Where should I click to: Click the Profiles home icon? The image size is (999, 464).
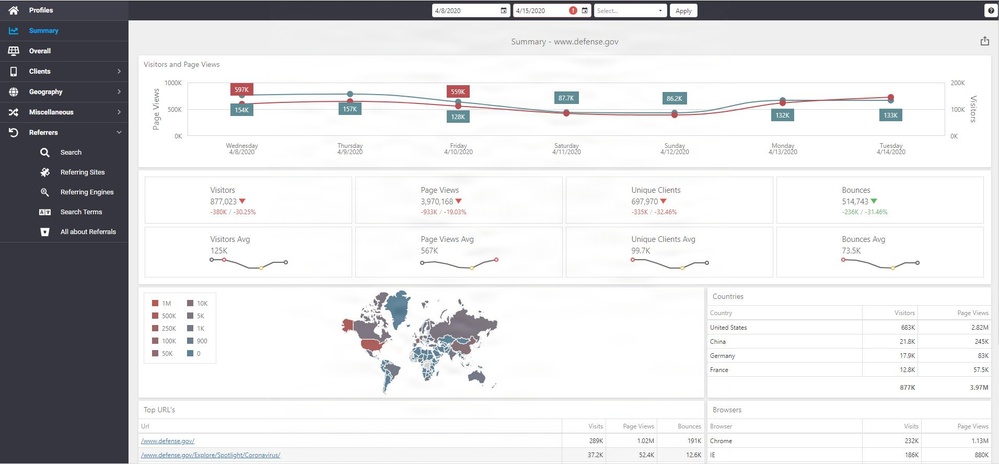(x=13, y=10)
